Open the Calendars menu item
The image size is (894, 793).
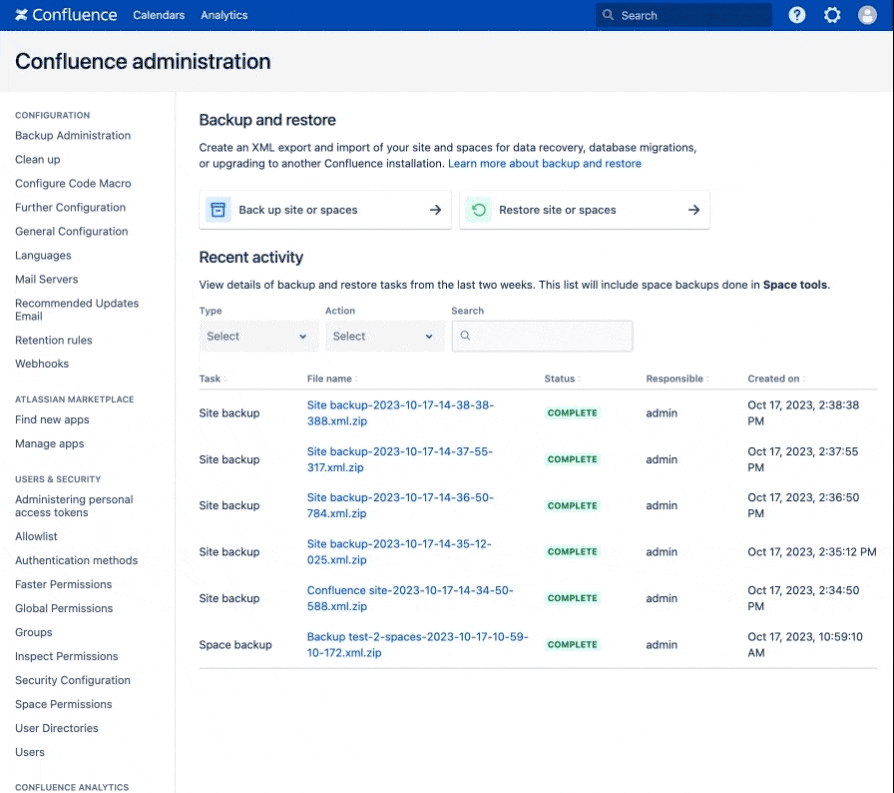point(159,15)
